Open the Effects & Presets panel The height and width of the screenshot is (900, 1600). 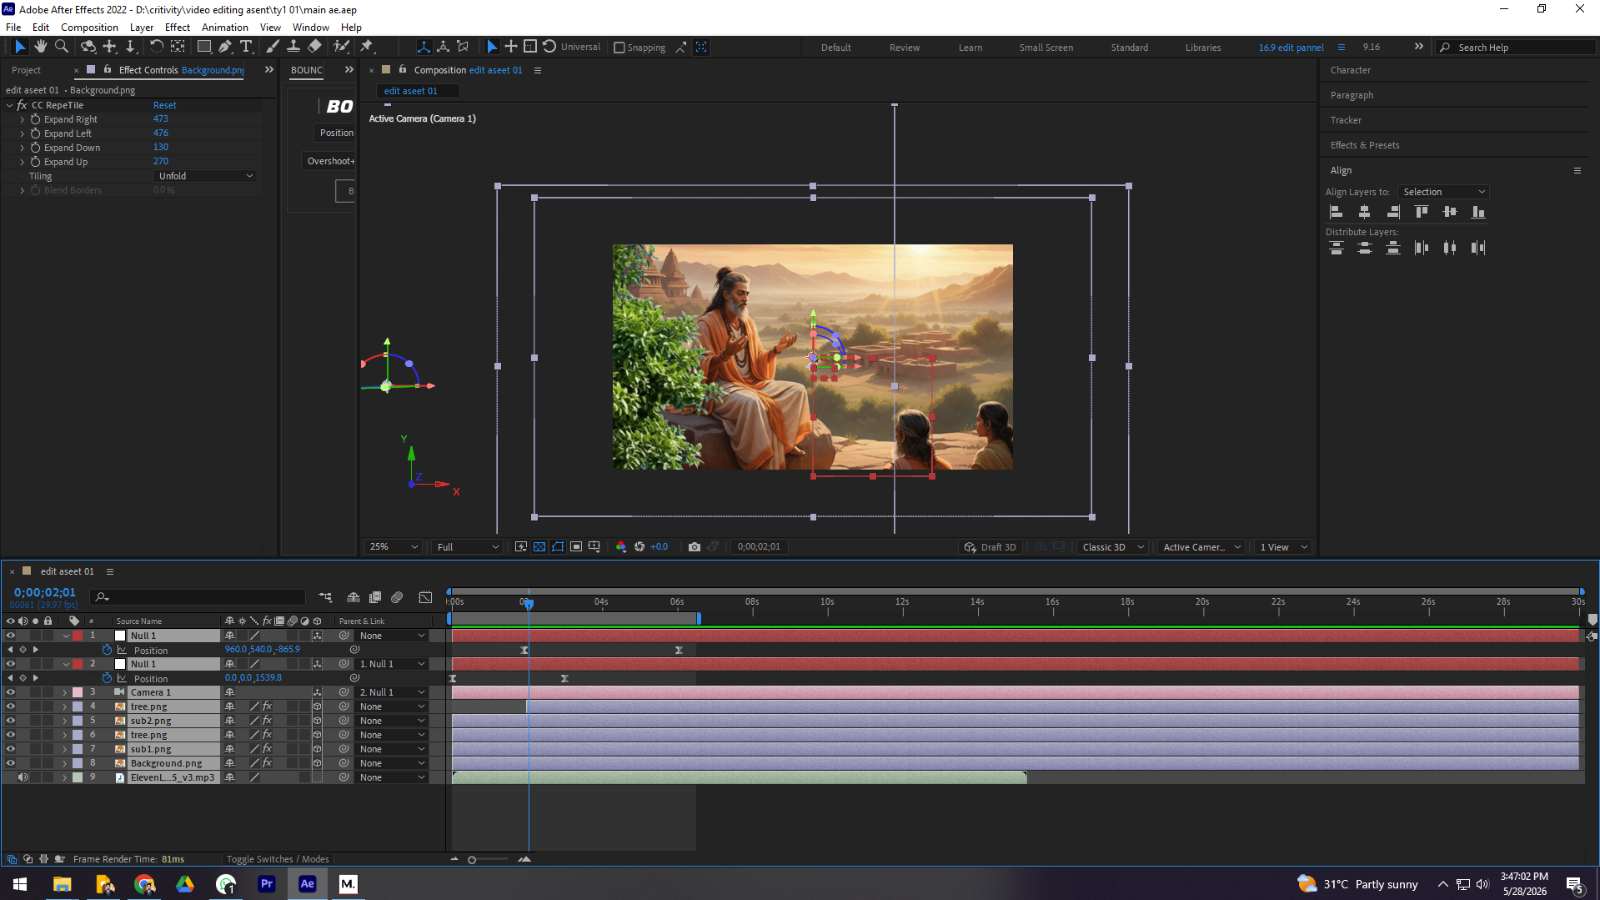(x=1364, y=145)
